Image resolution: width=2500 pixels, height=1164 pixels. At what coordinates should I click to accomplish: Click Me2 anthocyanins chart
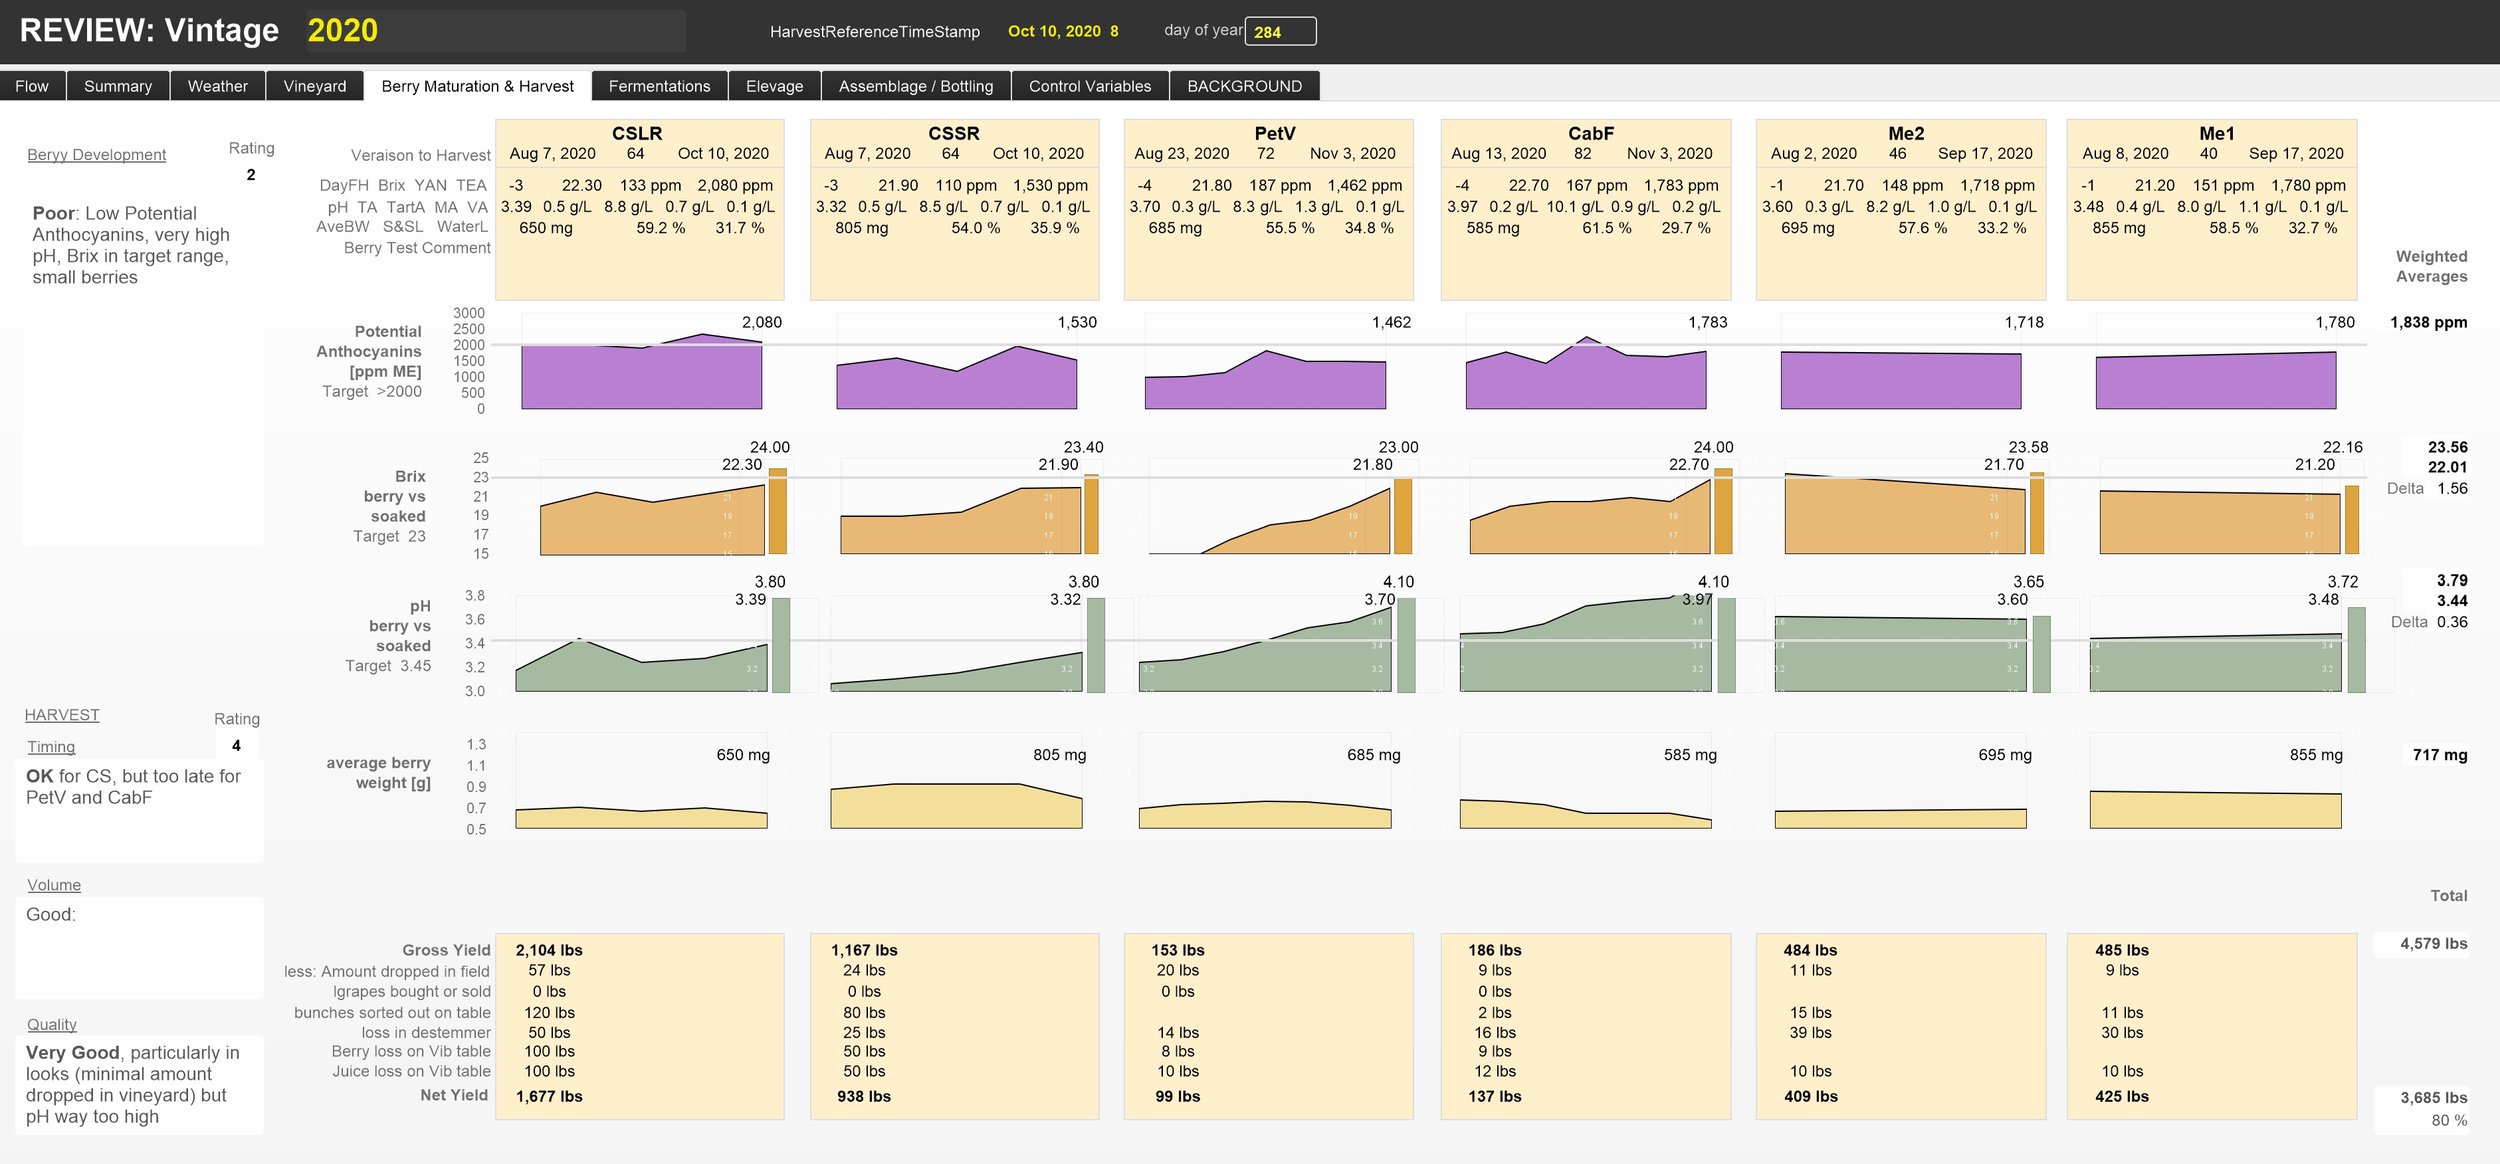pos(1901,380)
